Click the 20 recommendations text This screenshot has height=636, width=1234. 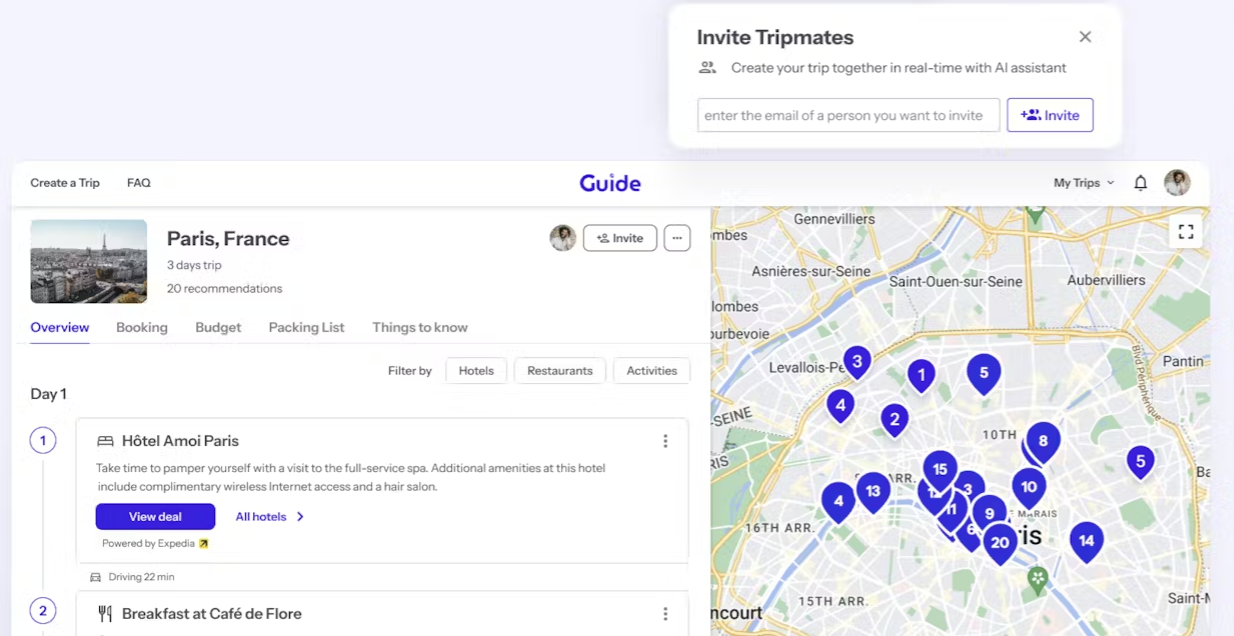tap(225, 289)
